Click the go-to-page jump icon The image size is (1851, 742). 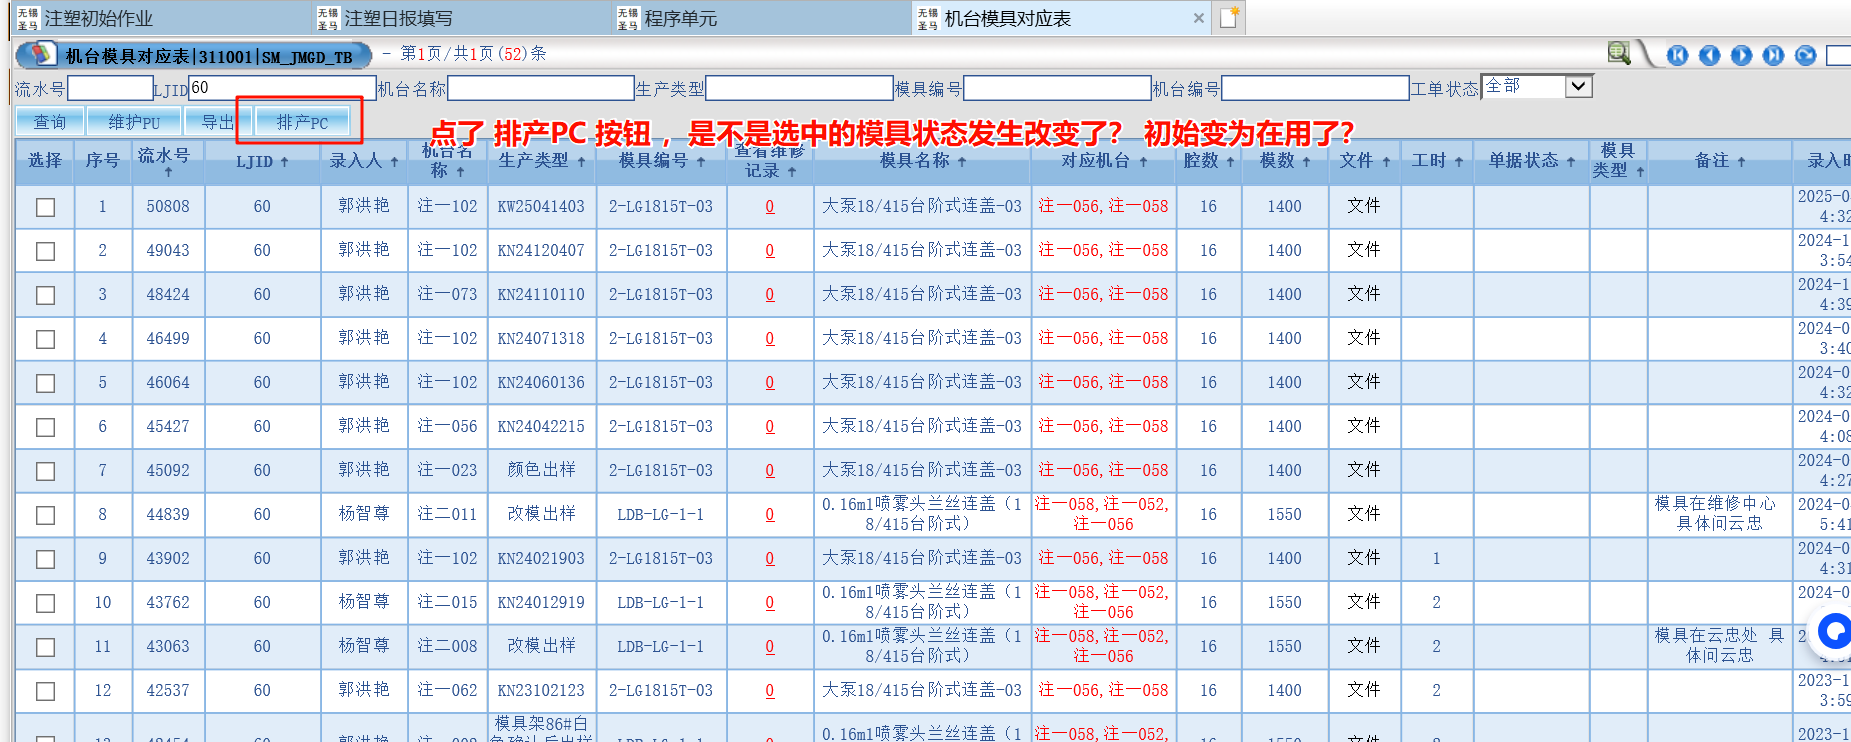click(1806, 55)
